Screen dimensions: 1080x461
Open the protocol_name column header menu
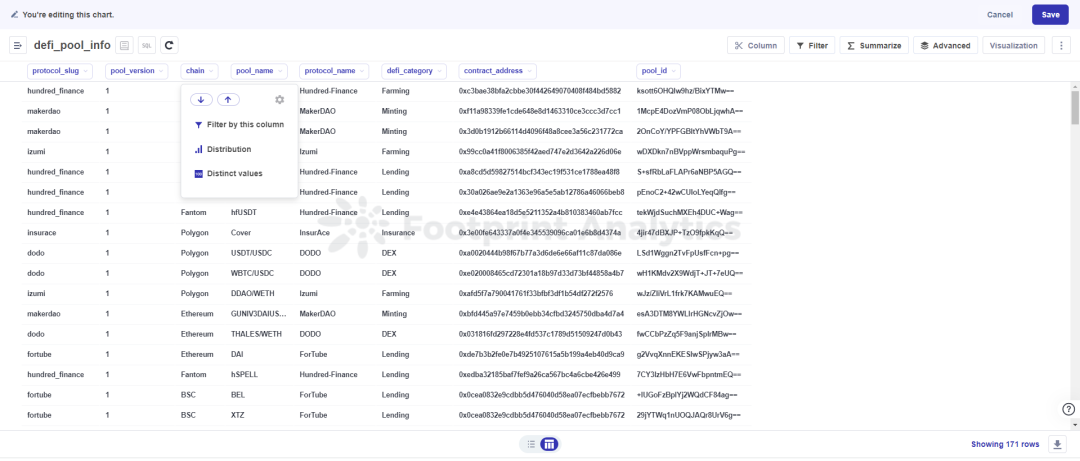(334, 70)
